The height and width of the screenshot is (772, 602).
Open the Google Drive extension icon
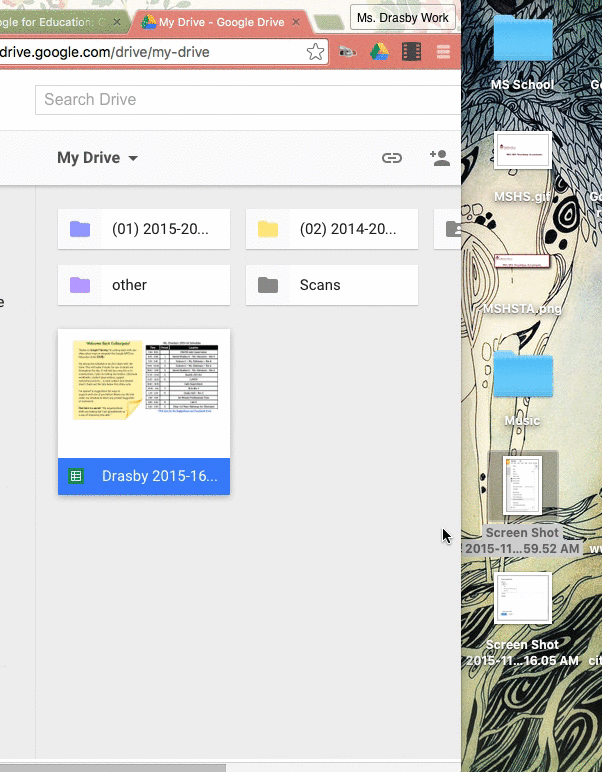click(379, 52)
